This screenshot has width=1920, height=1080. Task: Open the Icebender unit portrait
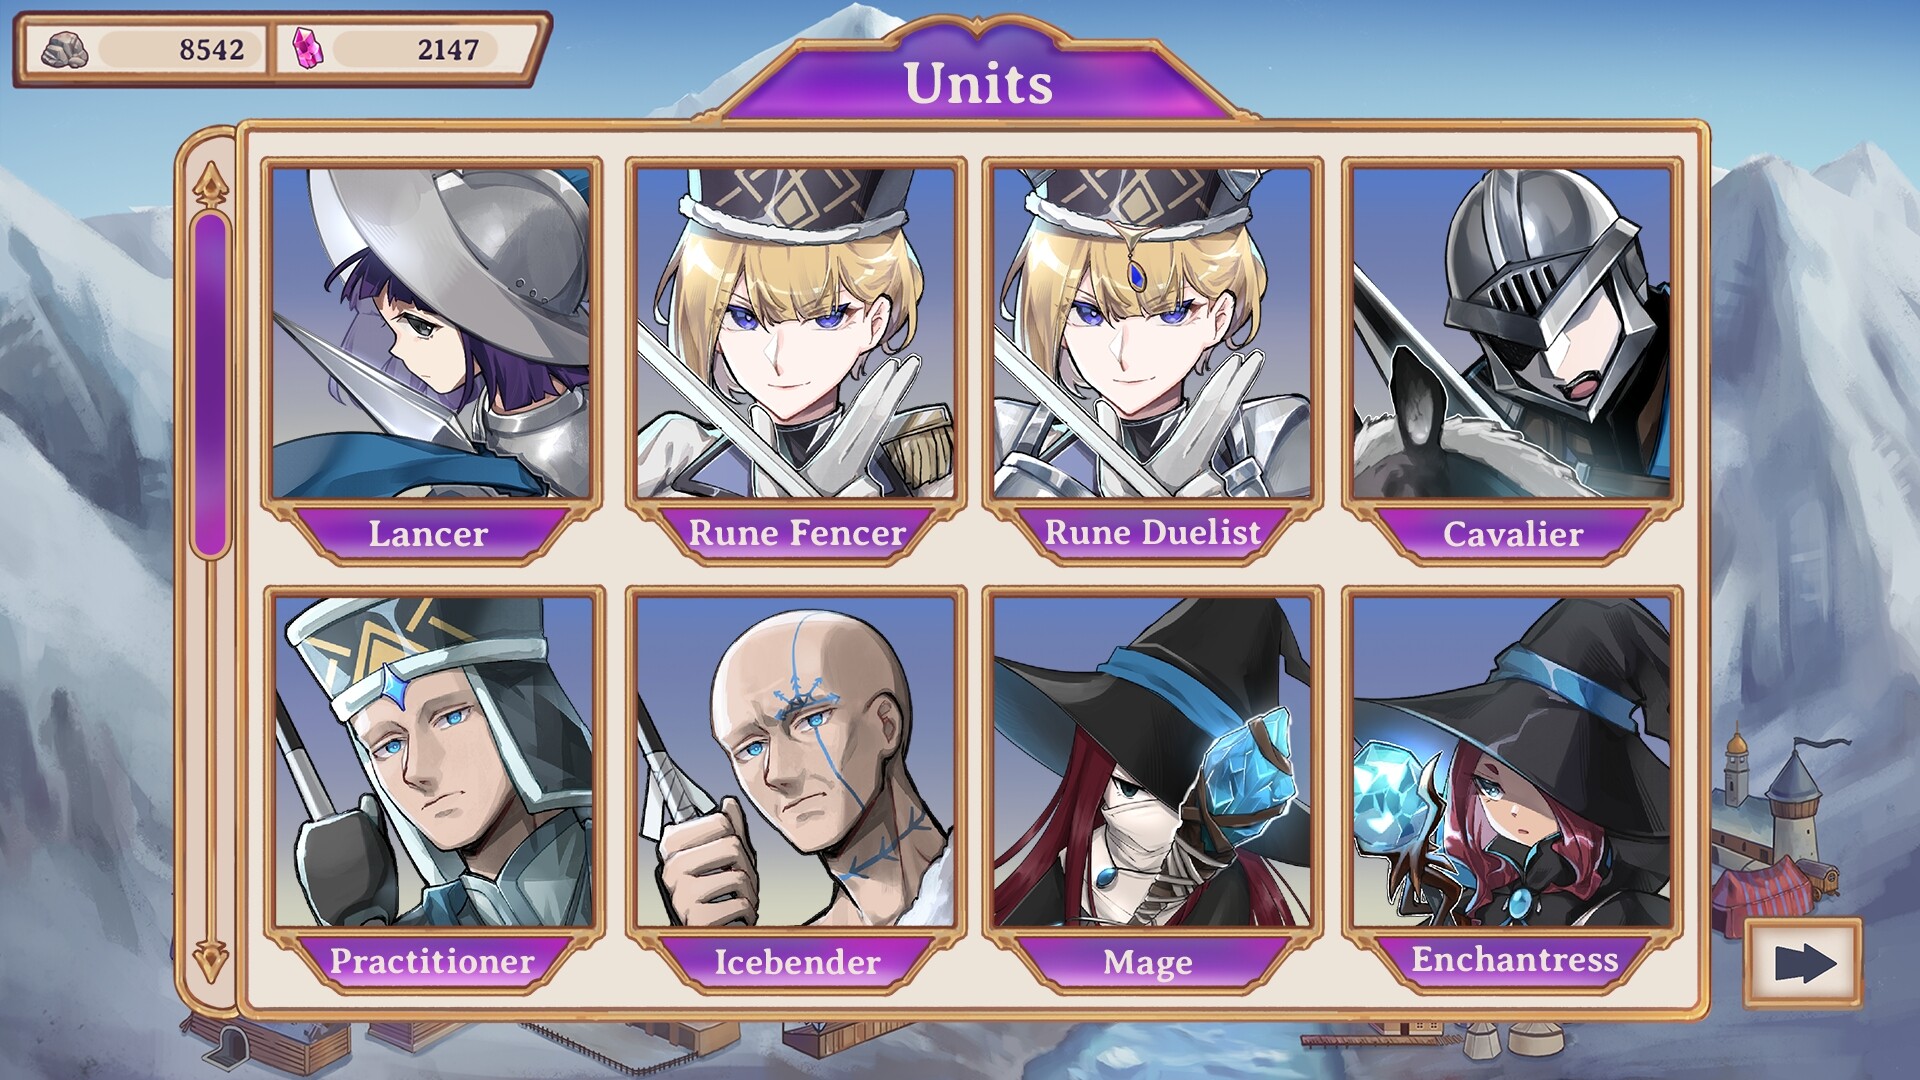(x=796, y=762)
